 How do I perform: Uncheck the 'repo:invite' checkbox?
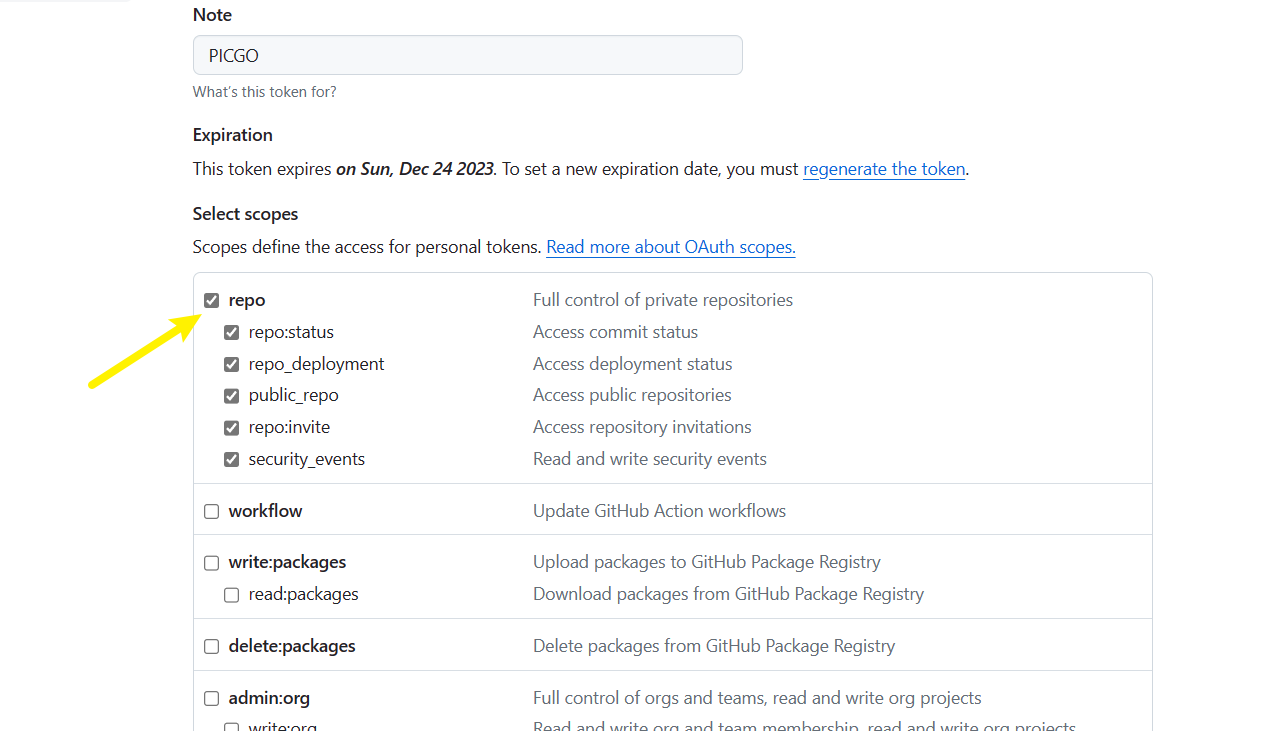[x=232, y=428]
